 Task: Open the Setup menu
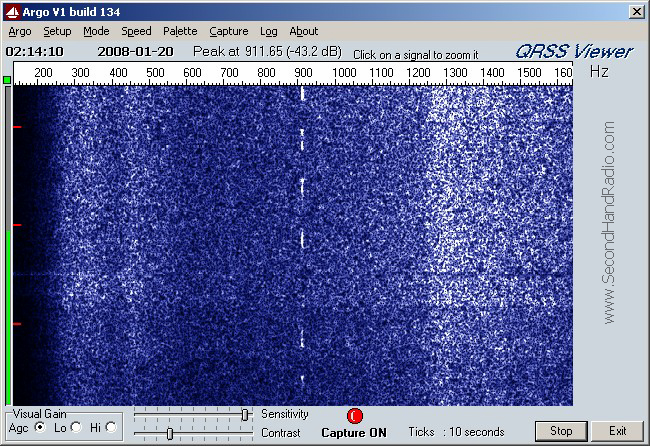[x=57, y=31]
